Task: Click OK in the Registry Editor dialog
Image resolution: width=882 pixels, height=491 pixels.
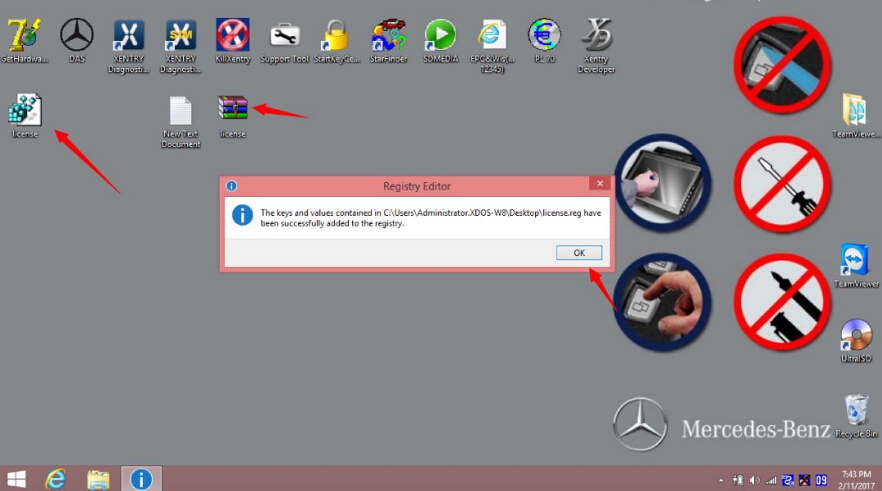Action: (579, 253)
